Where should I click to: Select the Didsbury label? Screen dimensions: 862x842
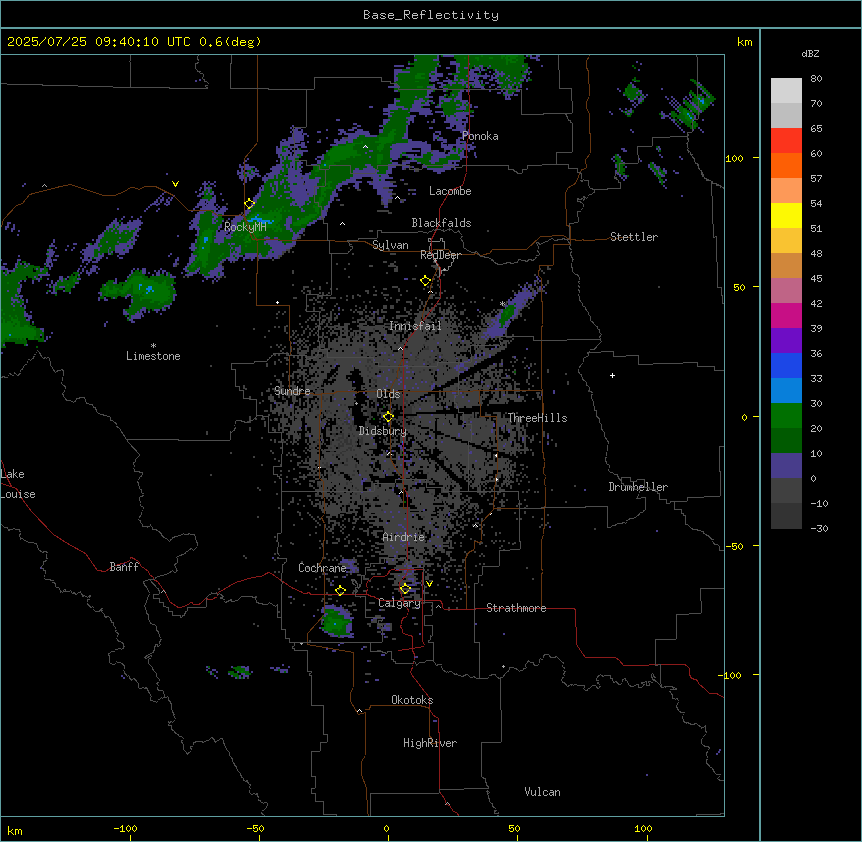click(383, 431)
